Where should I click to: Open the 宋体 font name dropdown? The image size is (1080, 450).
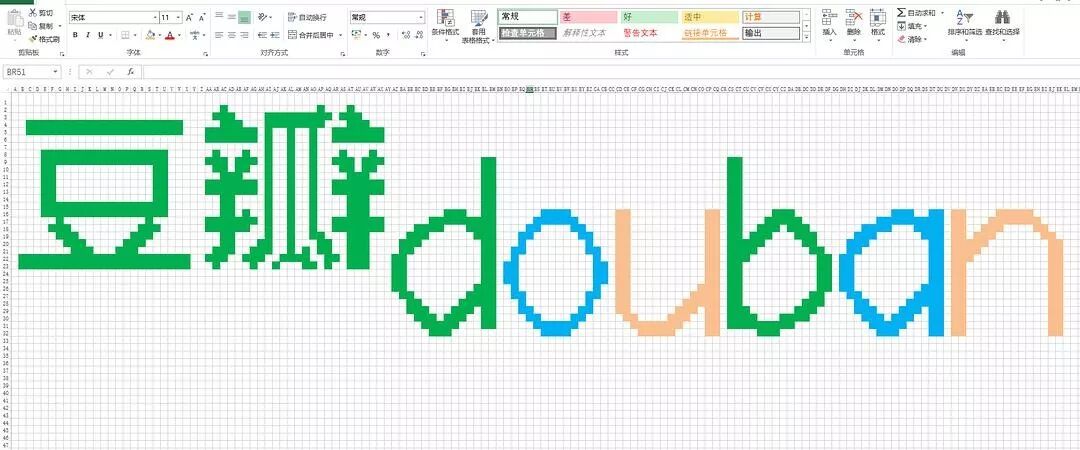click(x=154, y=17)
